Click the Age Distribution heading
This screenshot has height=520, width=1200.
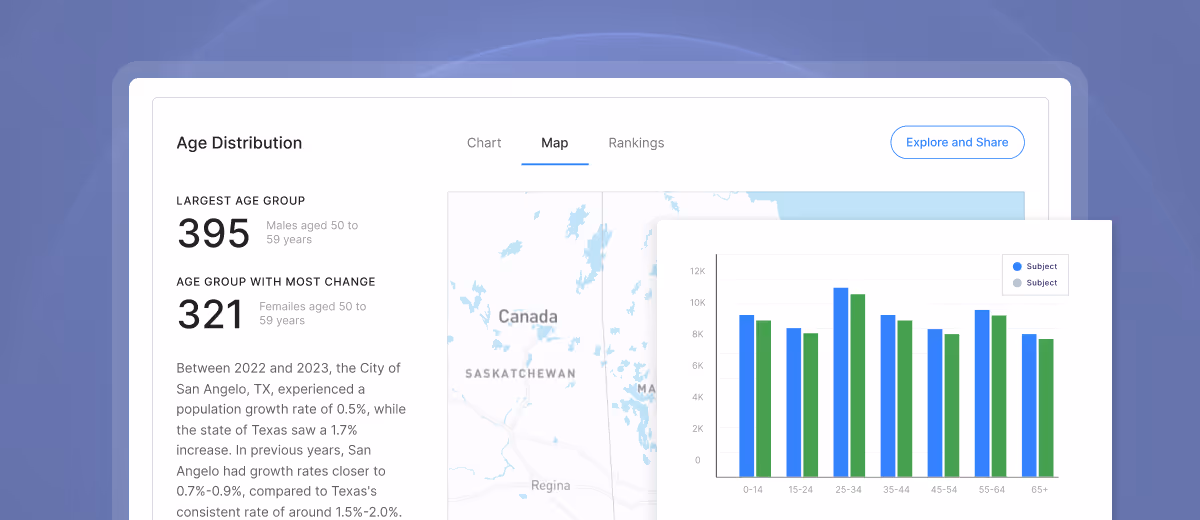pos(239,143)
